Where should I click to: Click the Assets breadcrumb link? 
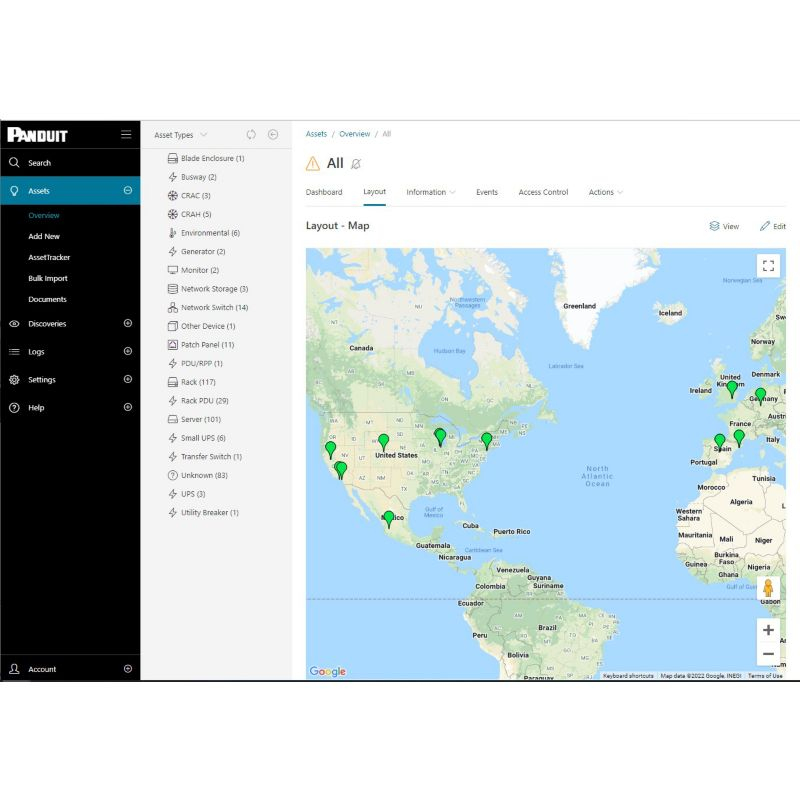tap(316, 134)
